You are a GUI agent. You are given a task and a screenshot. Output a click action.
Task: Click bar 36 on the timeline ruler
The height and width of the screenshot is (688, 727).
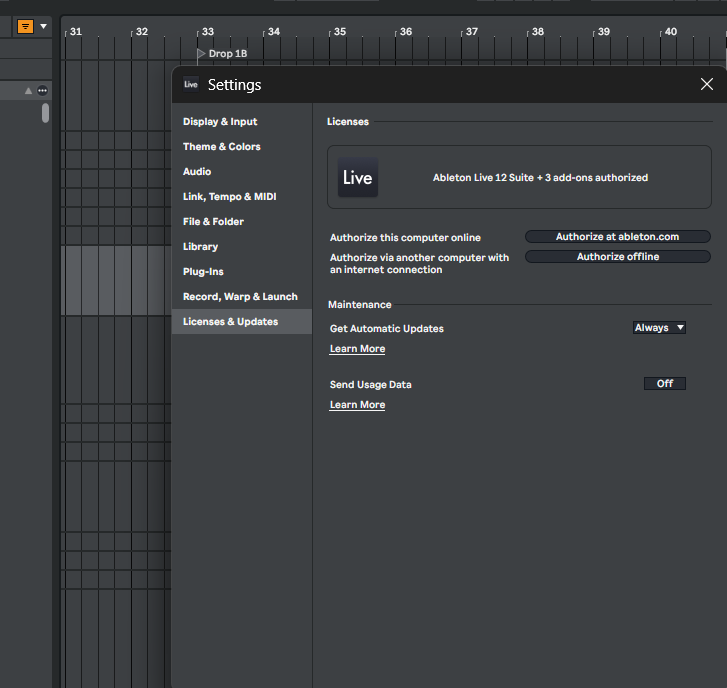tap(406, 32)
